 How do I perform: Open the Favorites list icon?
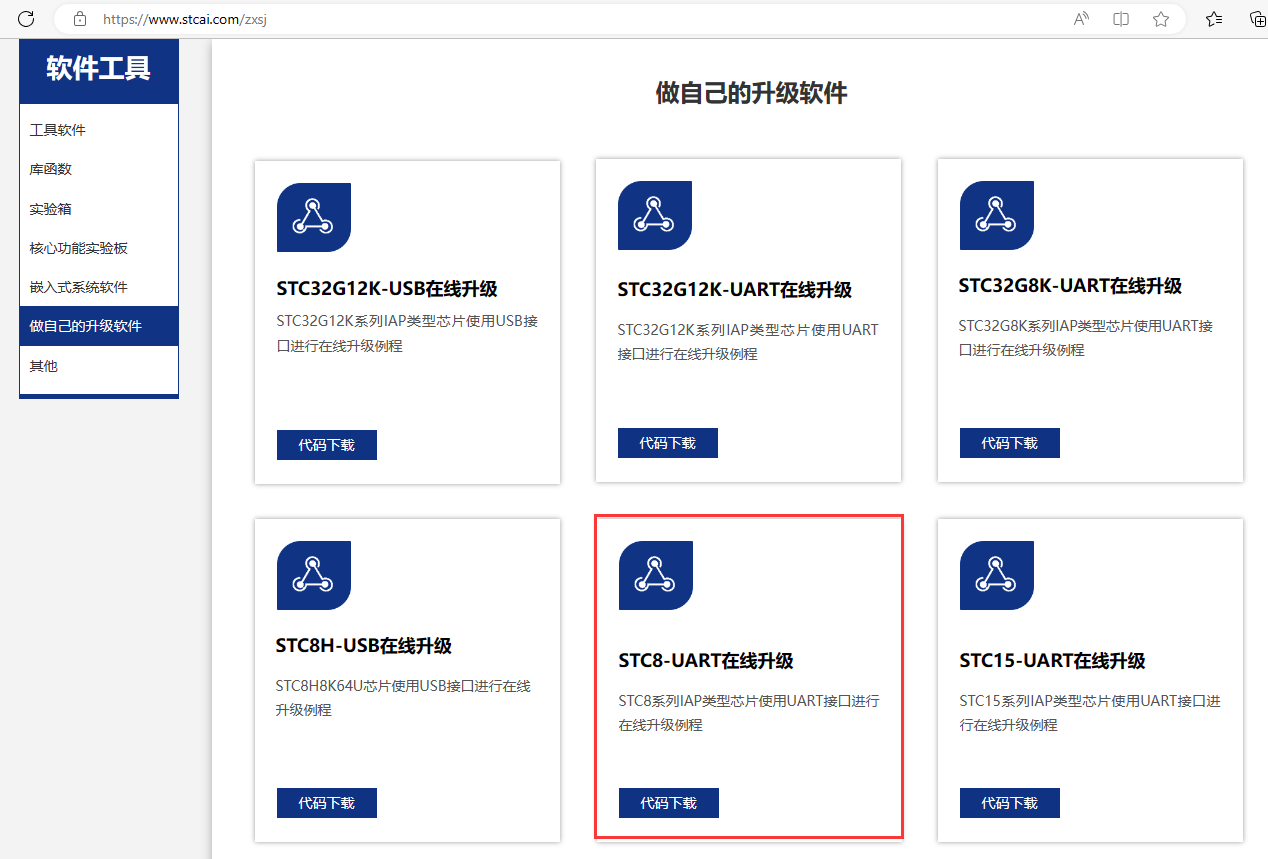[x=1214, y=19]
